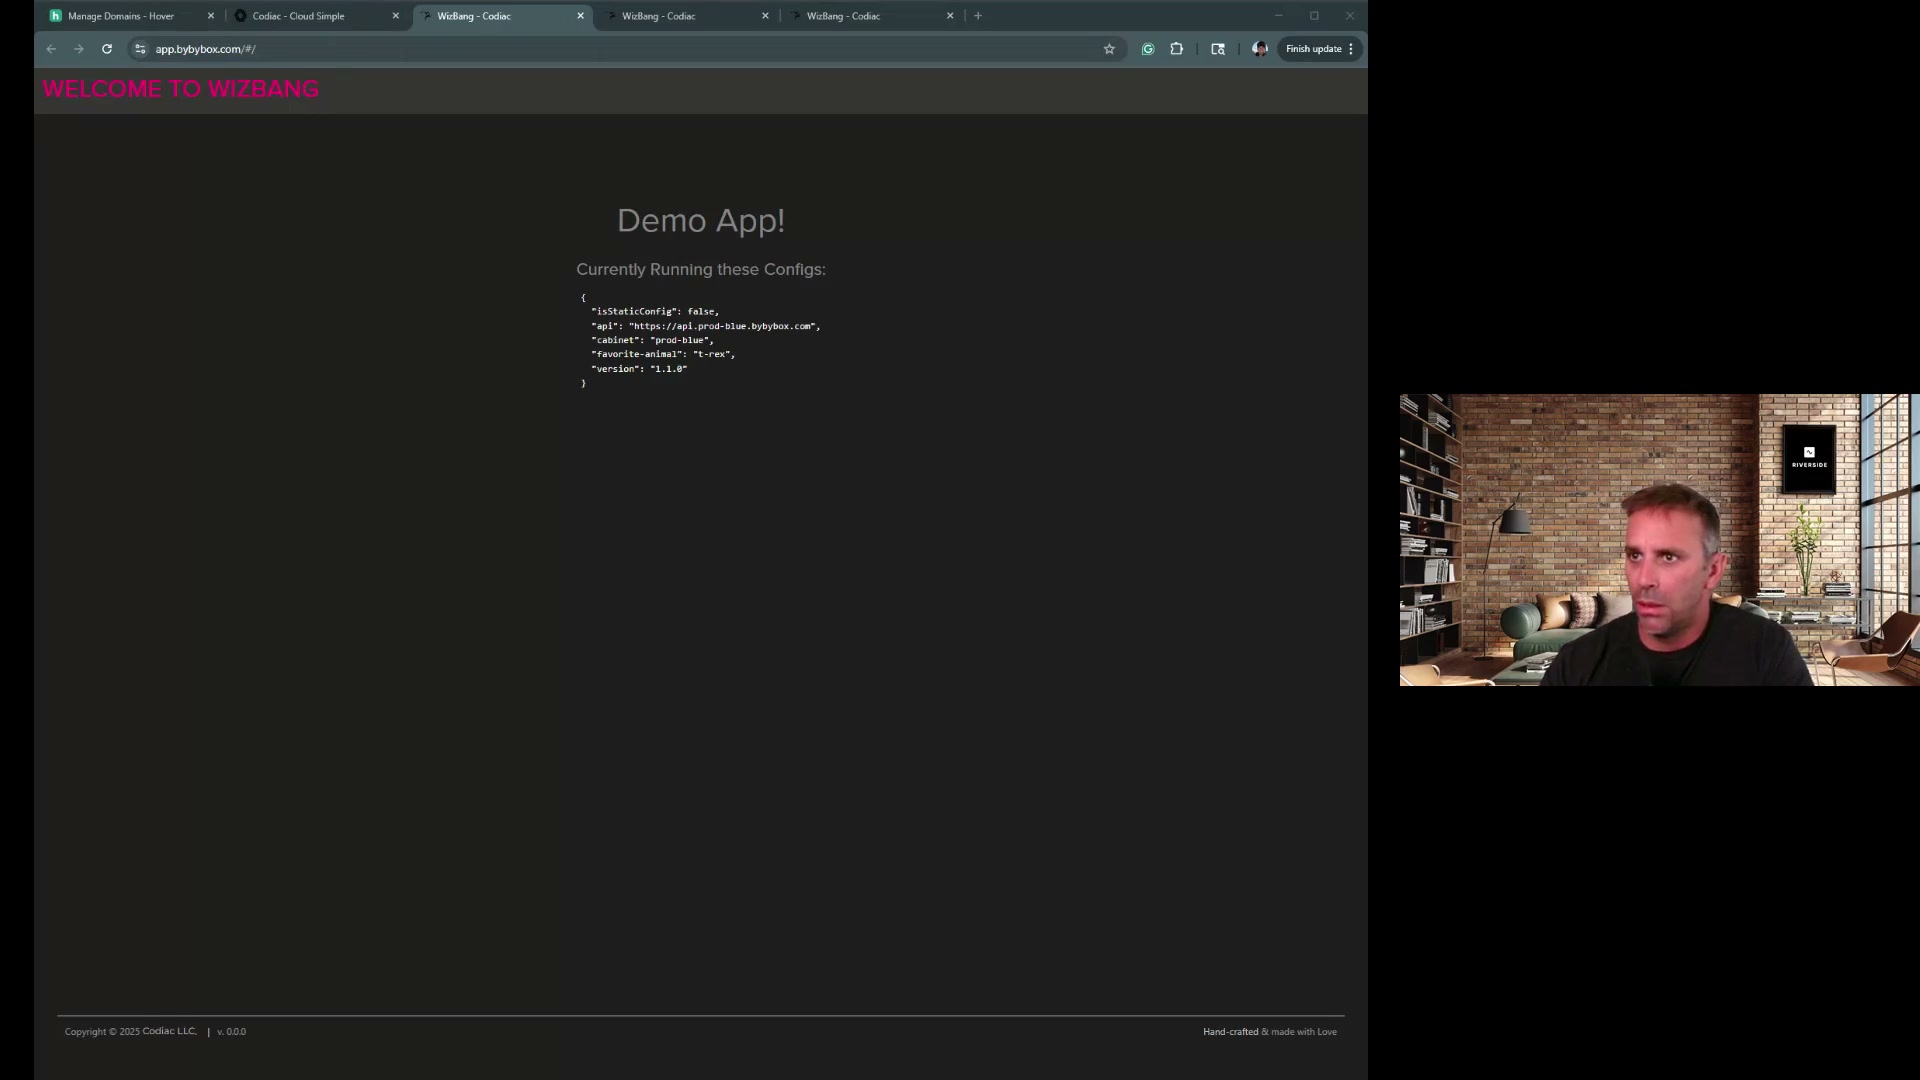Image resolution: width=1920 pixels, height=1080 pixels.
Task: Click the v.0.0.0 version text in footer
Action: pos(231,1031)
